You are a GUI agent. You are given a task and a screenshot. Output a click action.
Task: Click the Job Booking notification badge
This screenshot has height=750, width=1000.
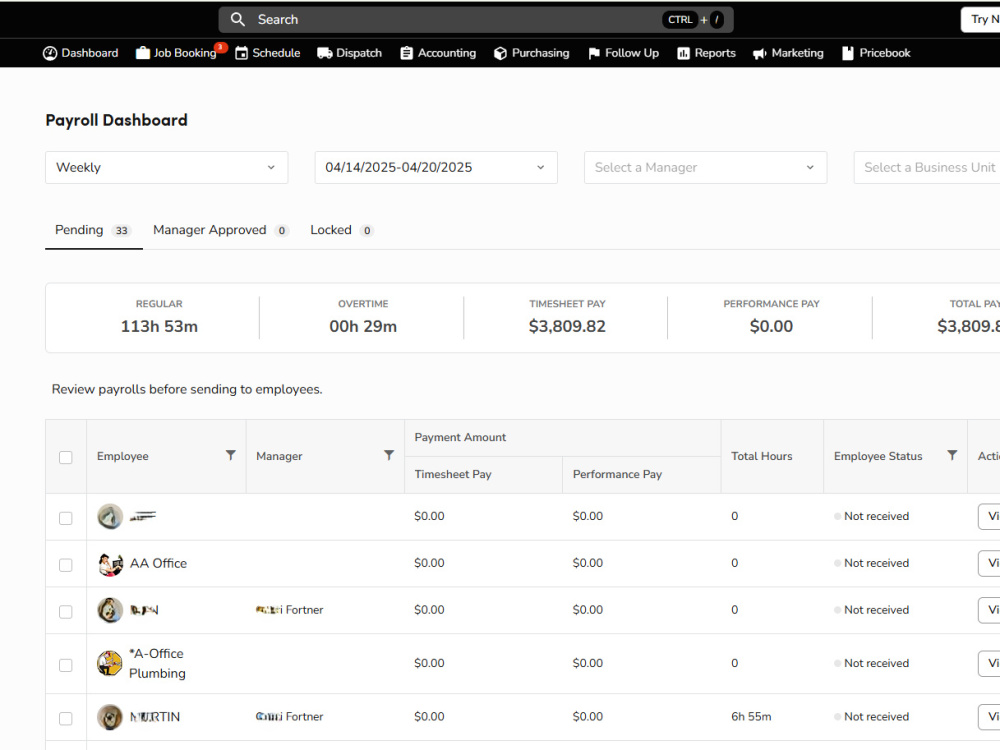(221, 47)
